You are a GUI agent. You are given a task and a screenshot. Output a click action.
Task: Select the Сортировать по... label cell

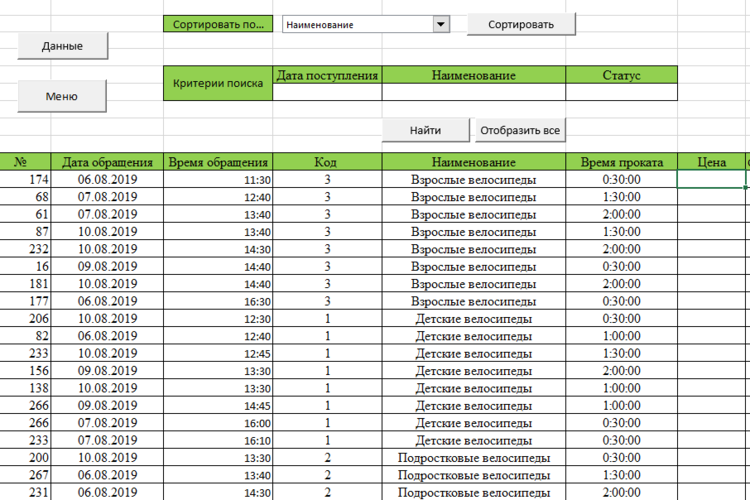click(218, 24)
